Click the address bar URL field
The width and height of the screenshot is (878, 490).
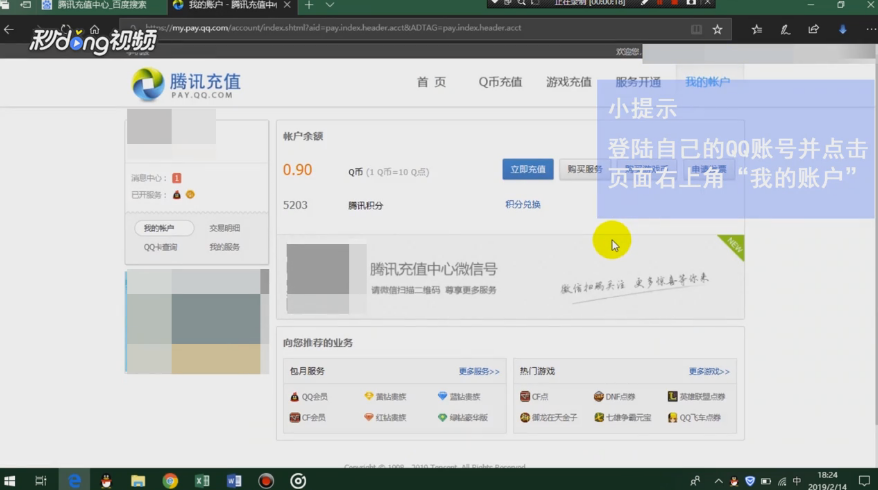point(403,28)
